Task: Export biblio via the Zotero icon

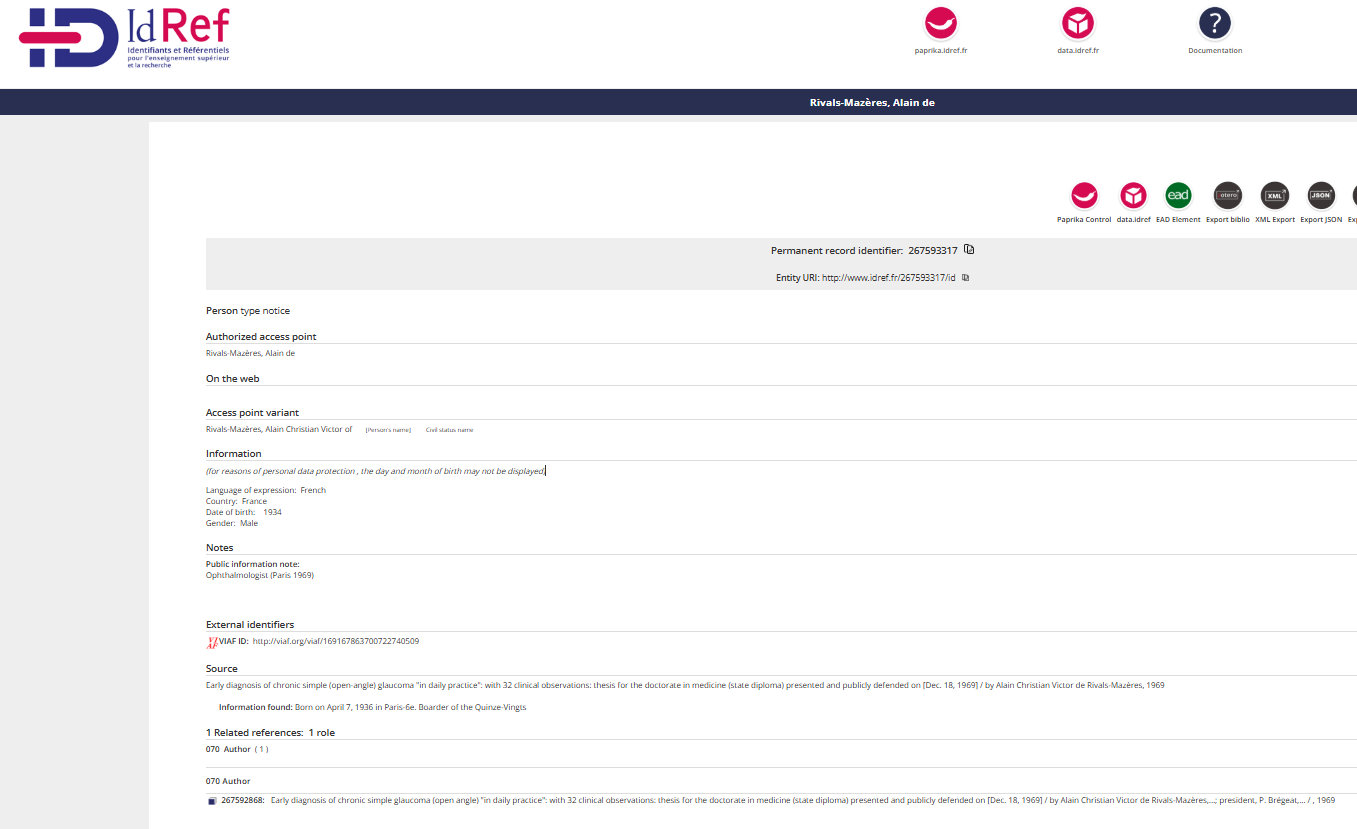Action: pos(1227,196)
